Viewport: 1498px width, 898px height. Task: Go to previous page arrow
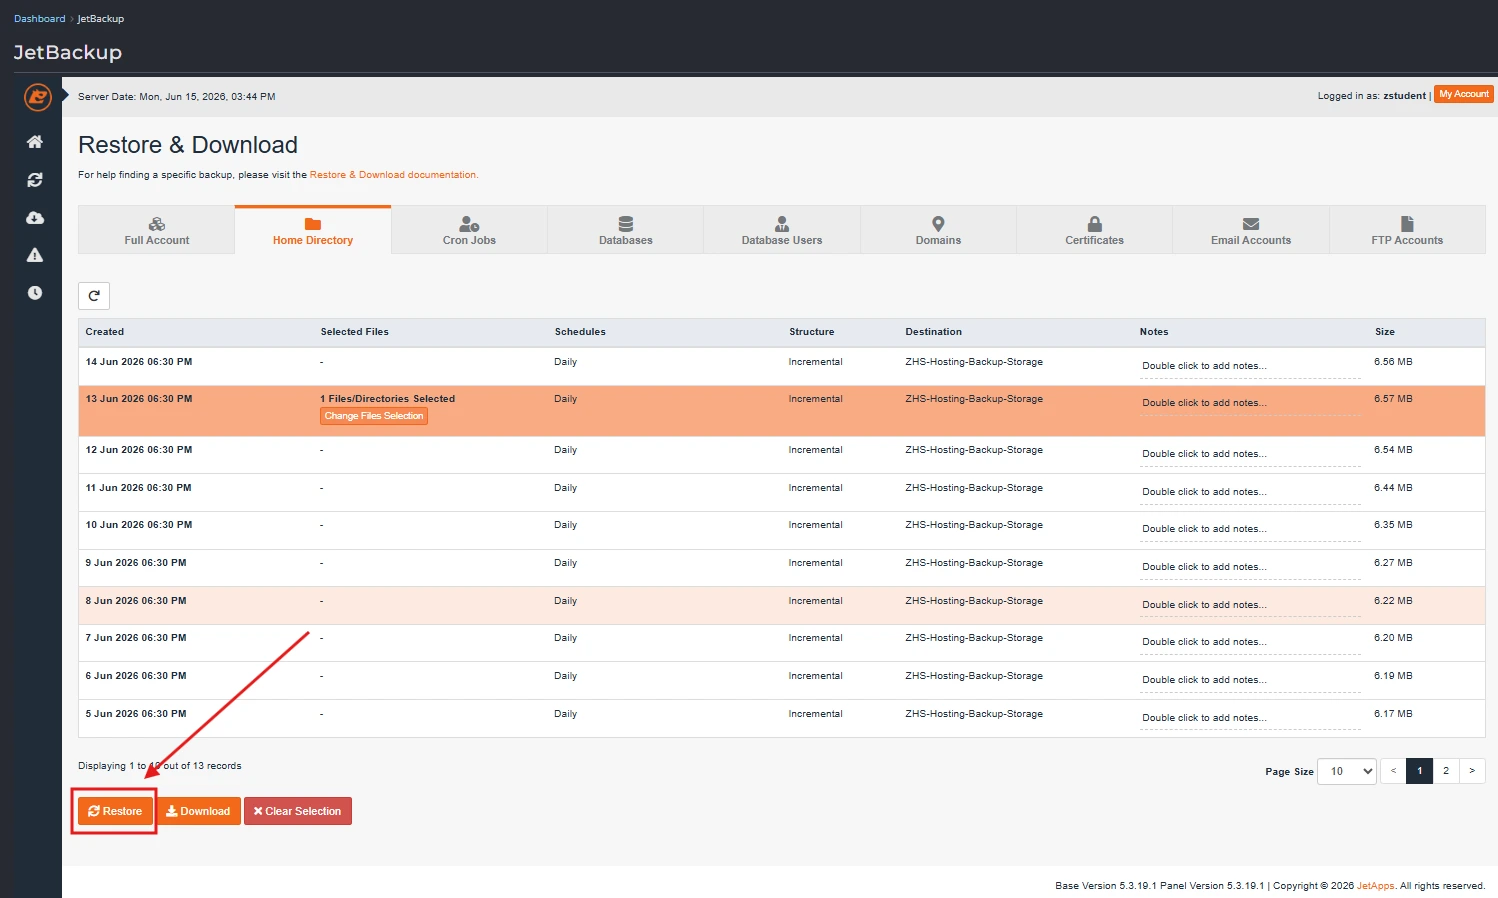click(x=1393, y=771)
